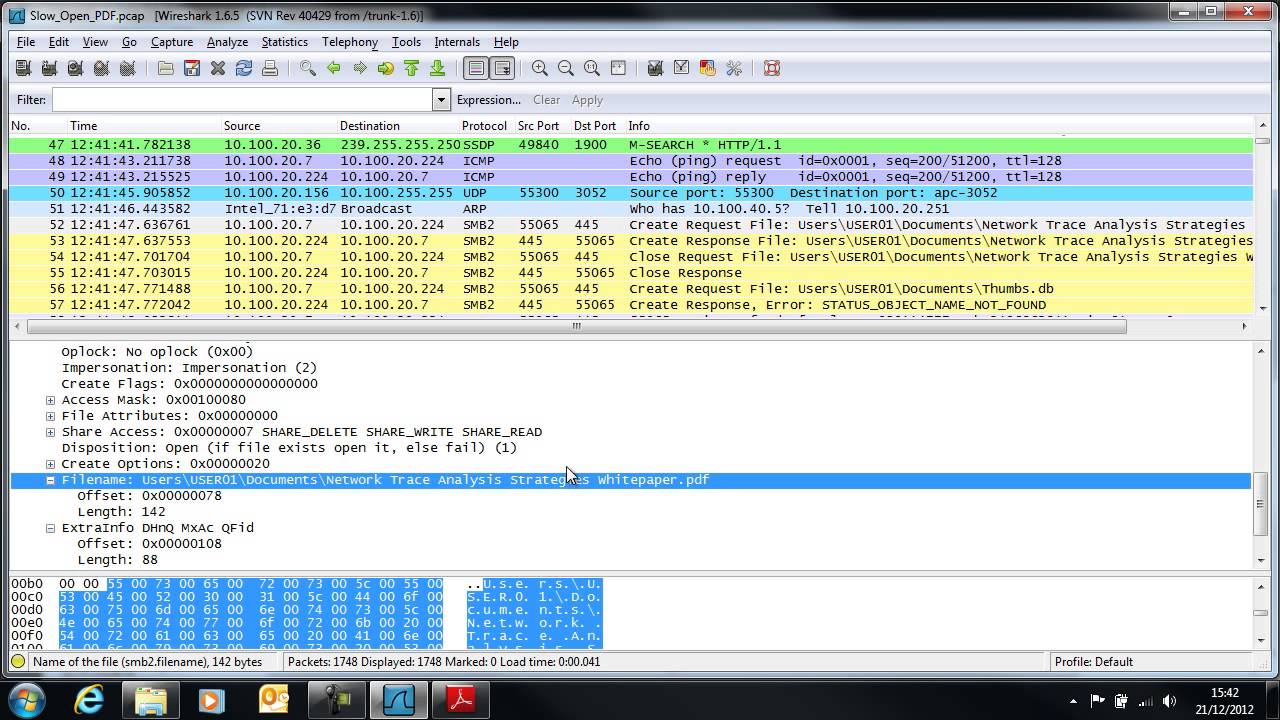Image resolution: width=1280 pixels, height=720 pixels.
Task: Go to packet number icon
Action: (x=386, y=68)
